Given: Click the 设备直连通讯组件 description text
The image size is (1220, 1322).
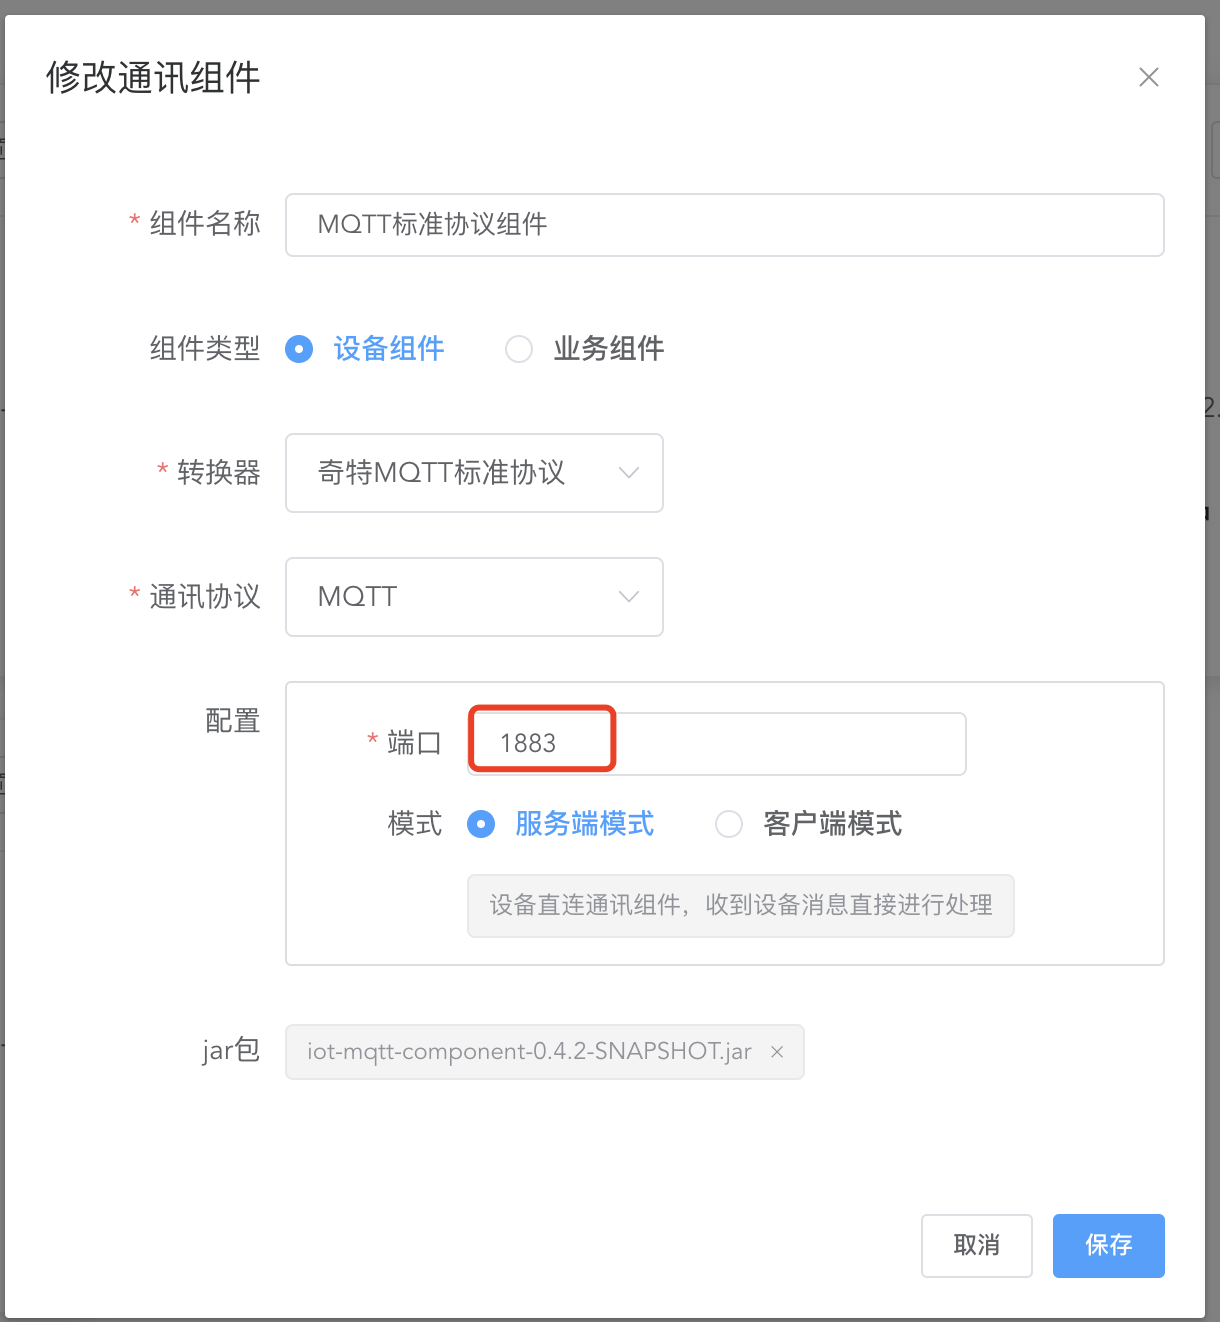Looking at the screenshot, I should click(x=741, y=906).
